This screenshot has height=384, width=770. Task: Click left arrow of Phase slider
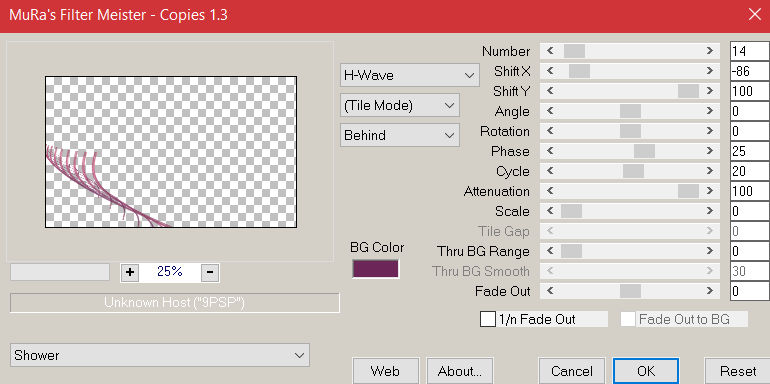coord(550,151)
